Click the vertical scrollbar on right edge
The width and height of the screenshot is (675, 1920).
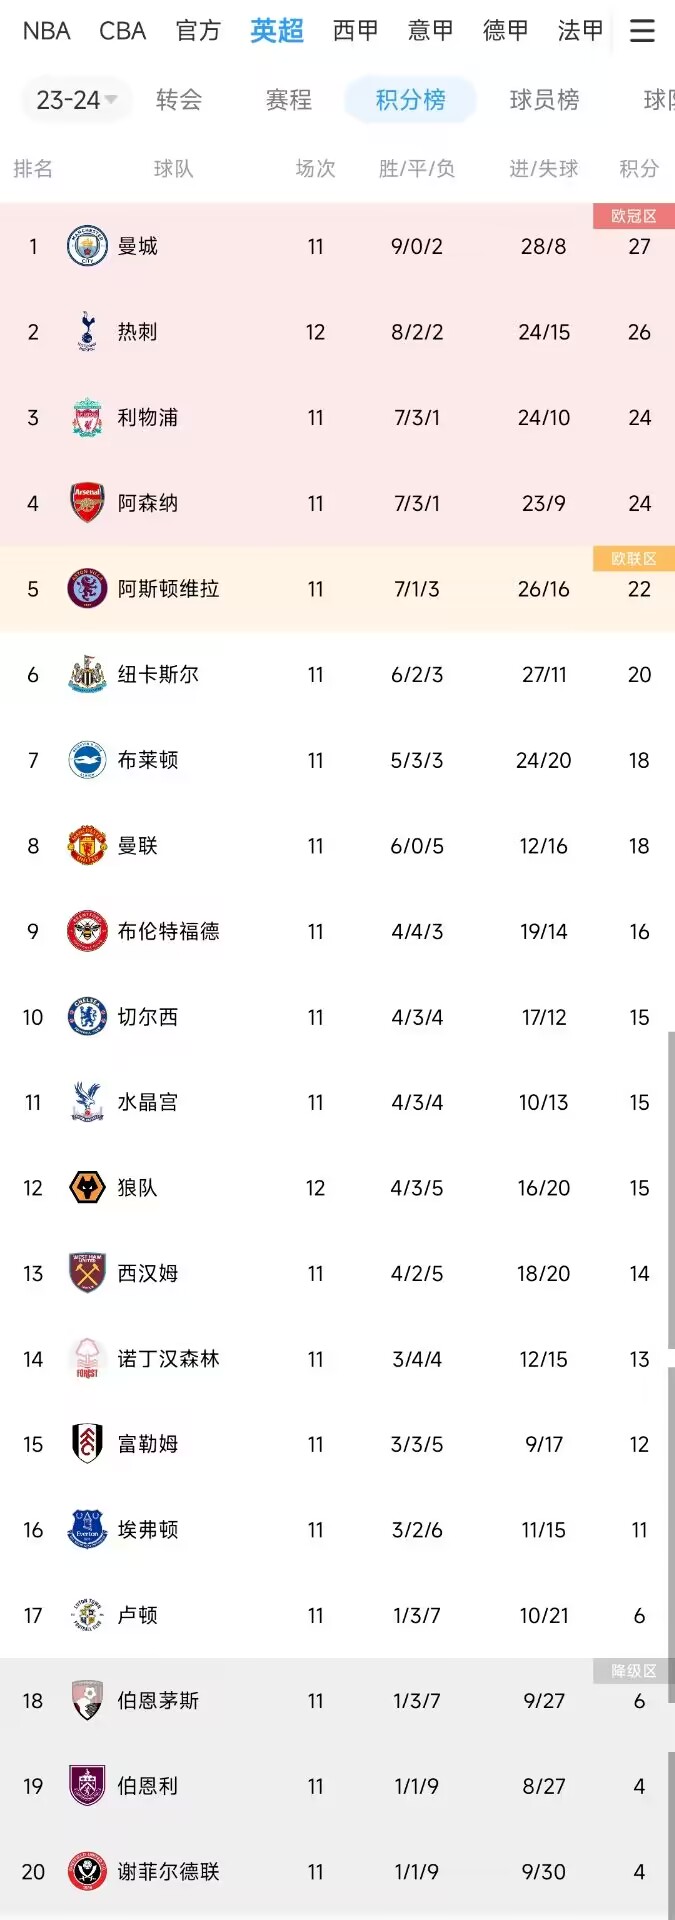click(x=671, y=1475)
